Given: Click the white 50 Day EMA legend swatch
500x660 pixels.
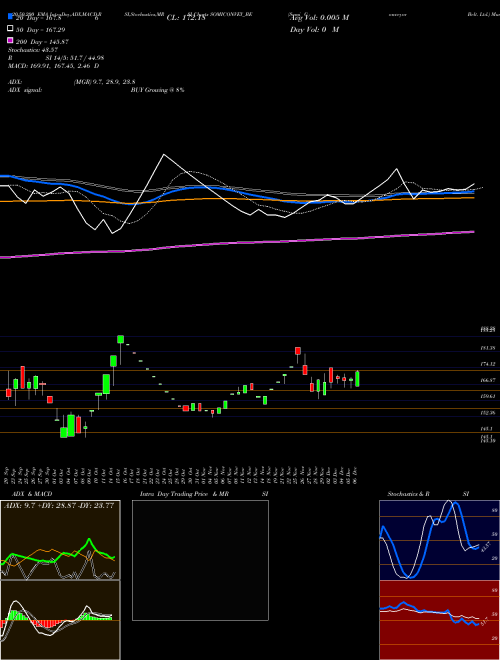Looking at the screenshot, I should click(x=10, y=29).
